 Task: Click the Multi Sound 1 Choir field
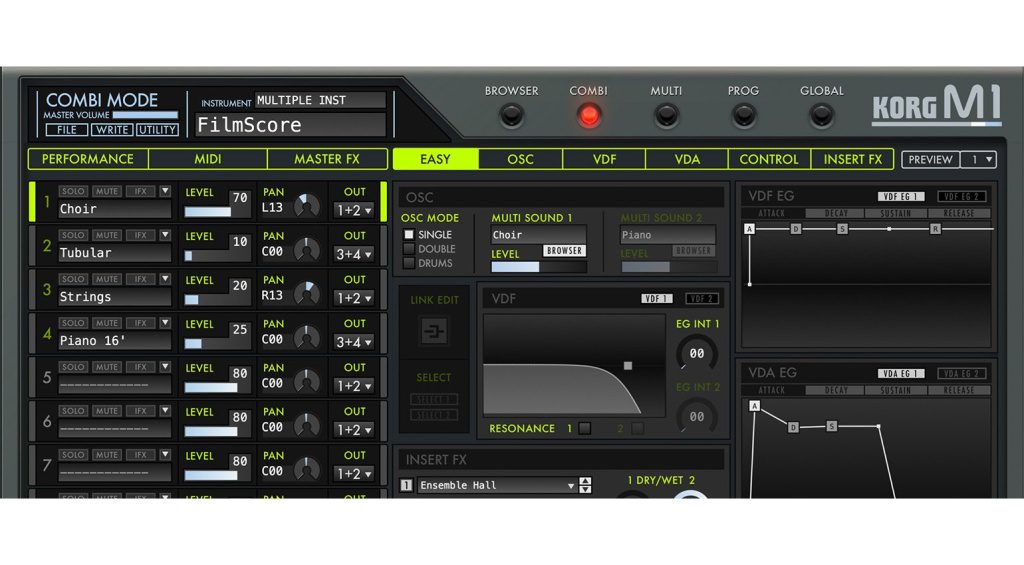click(x=539, y=235)
